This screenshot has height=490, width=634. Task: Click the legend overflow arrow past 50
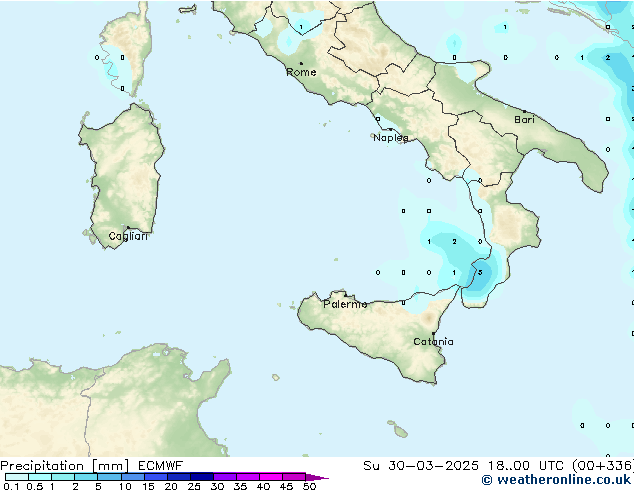pos(317,477)
